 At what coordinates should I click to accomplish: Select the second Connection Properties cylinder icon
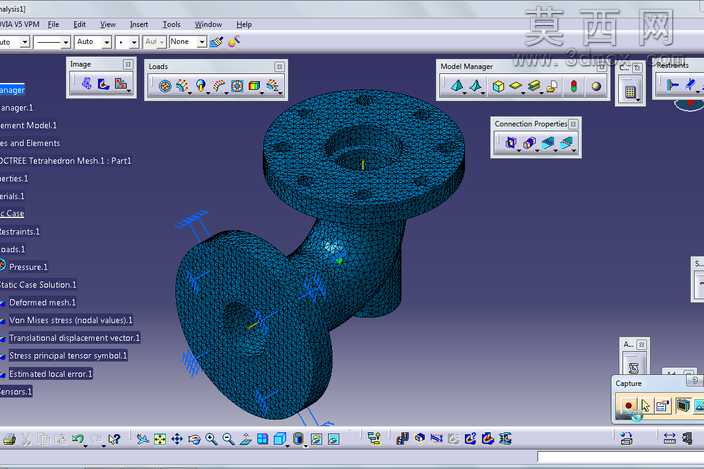[x=529, y=143]
